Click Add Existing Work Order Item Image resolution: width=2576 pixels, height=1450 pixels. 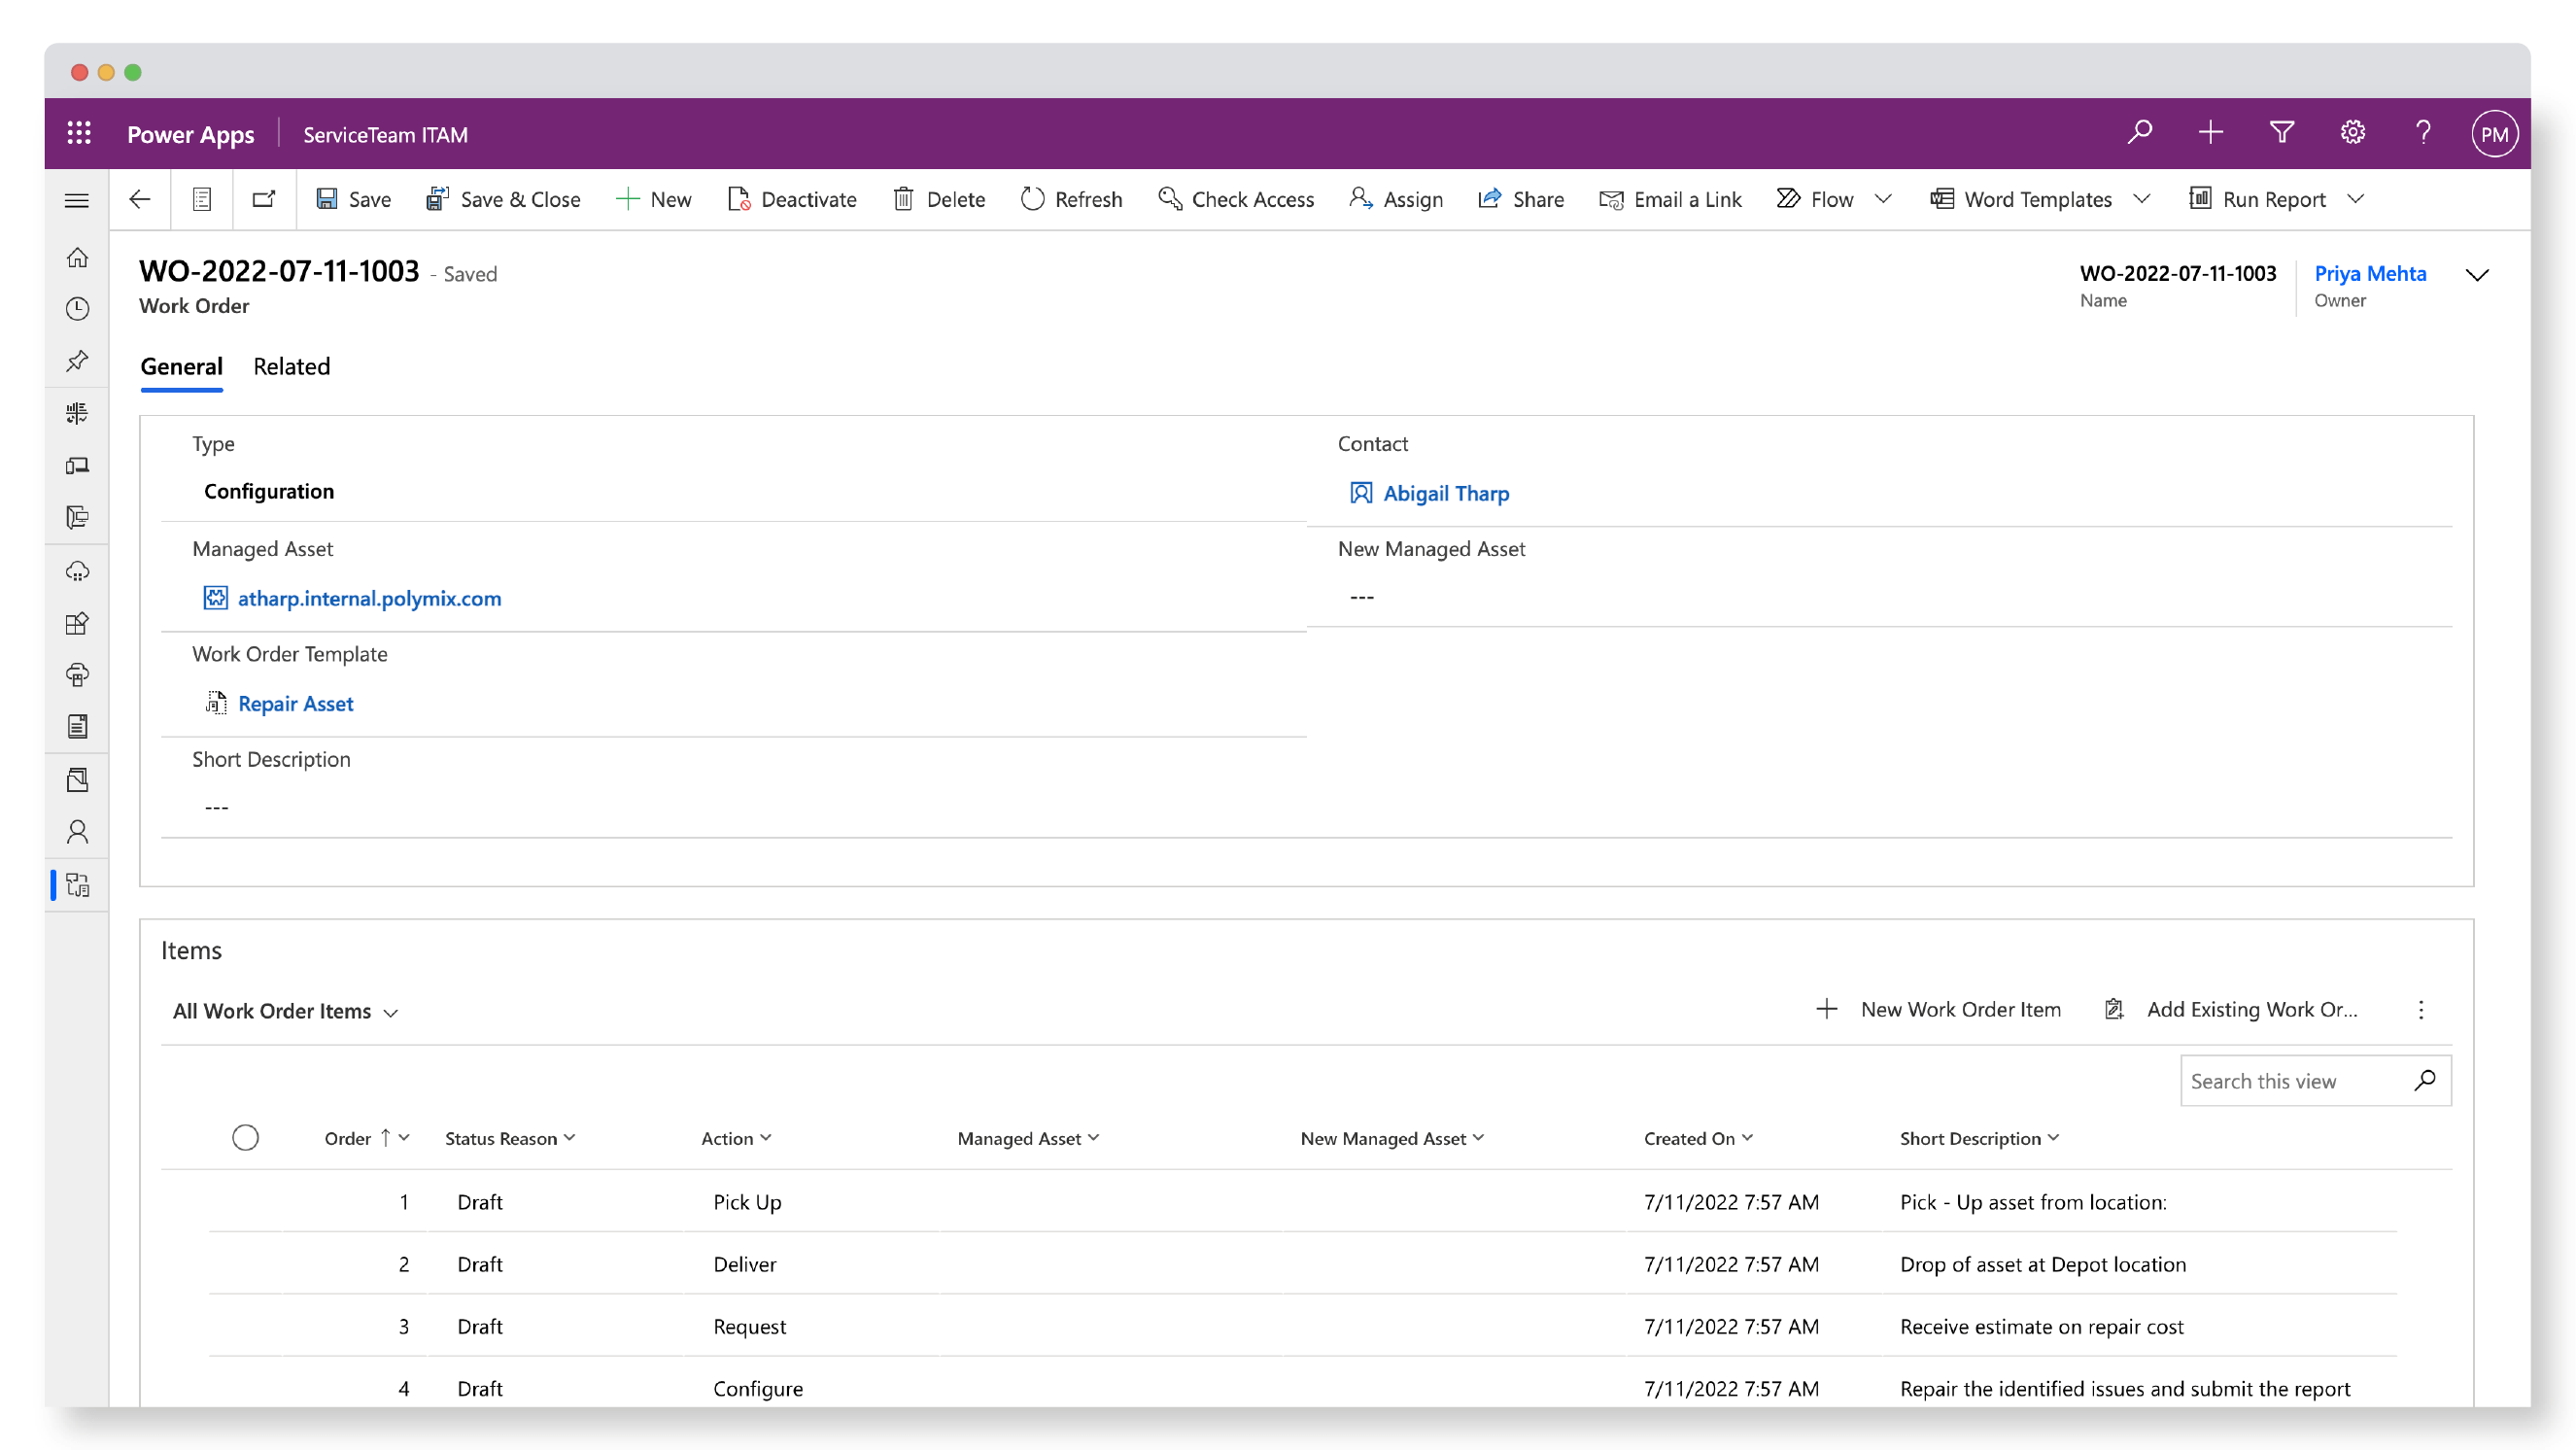[x=2230, y=1009]
